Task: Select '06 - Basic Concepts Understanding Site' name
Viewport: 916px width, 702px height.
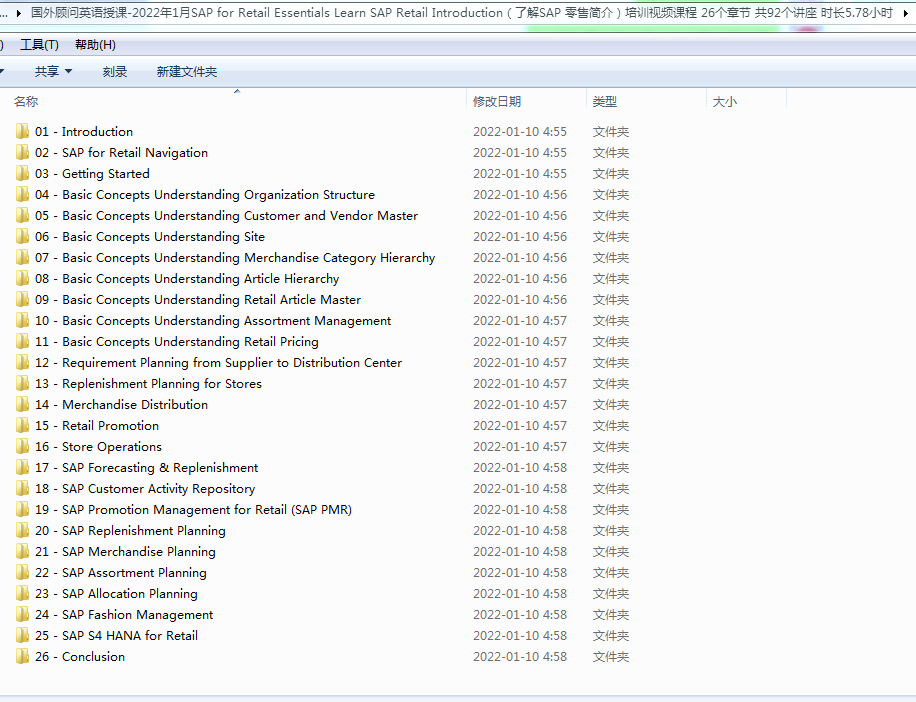Action: point(150,237)
